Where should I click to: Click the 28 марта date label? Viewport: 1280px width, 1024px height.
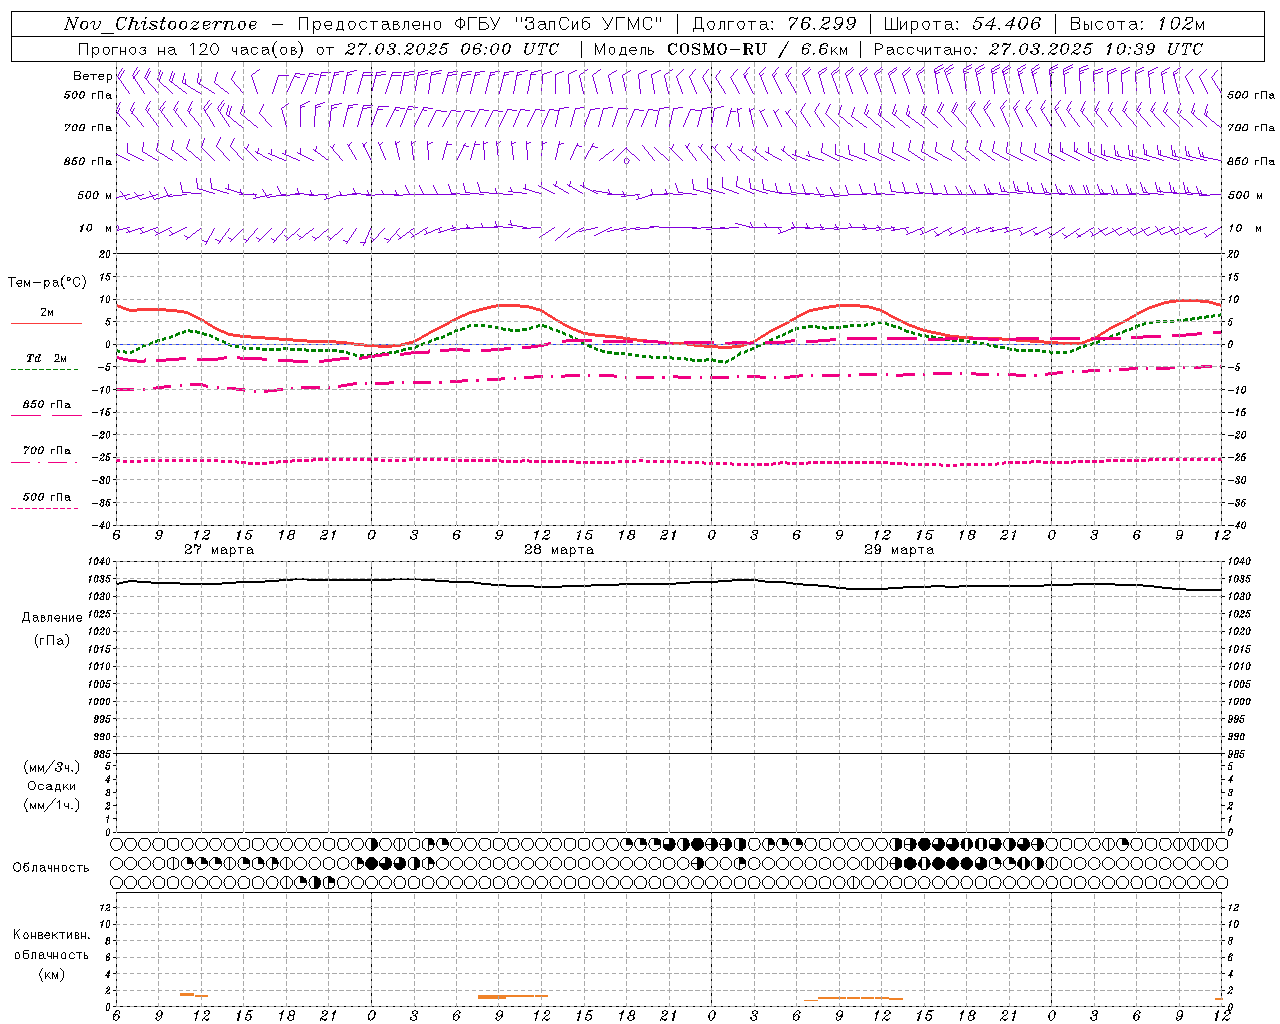559,550
